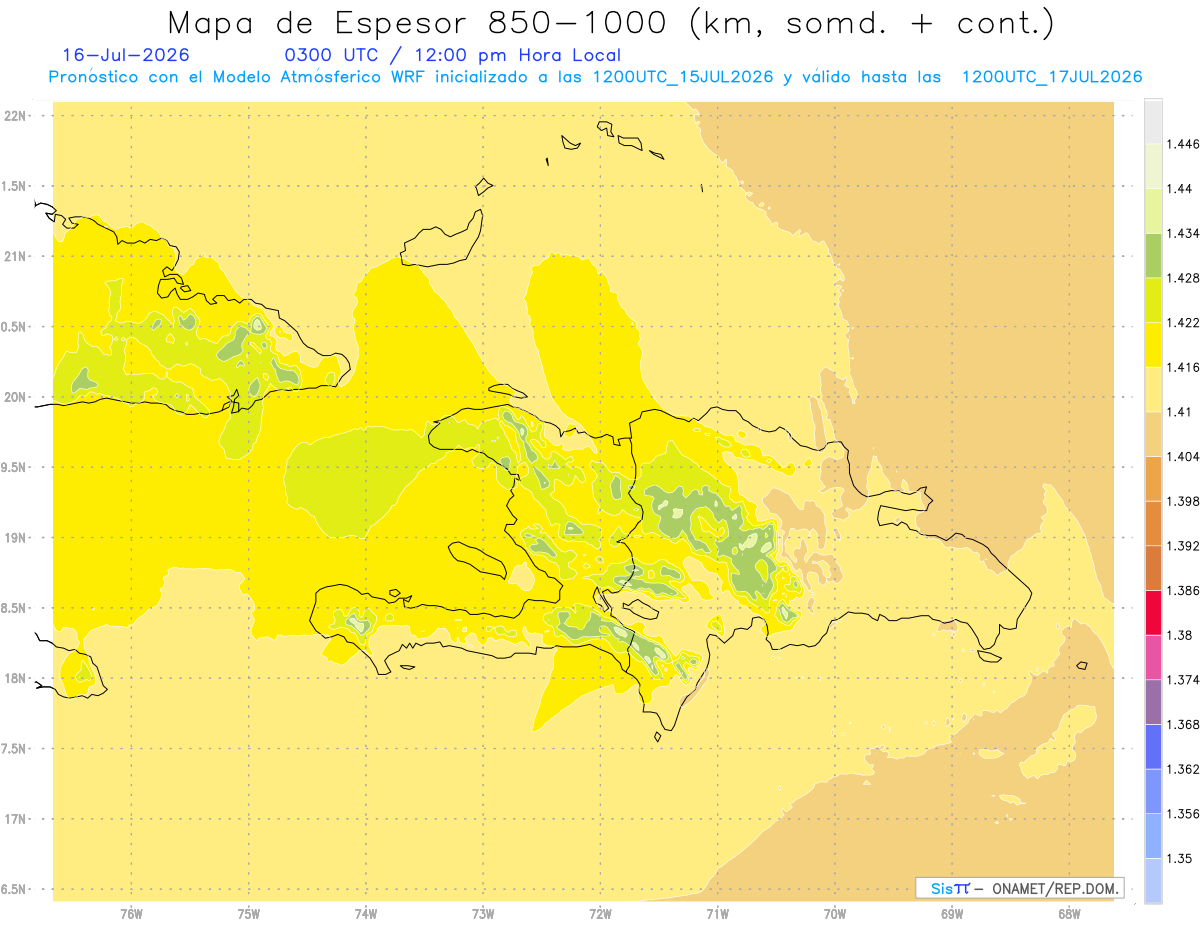
Task: Click the 73W longitude label
Action: point(483,914)
